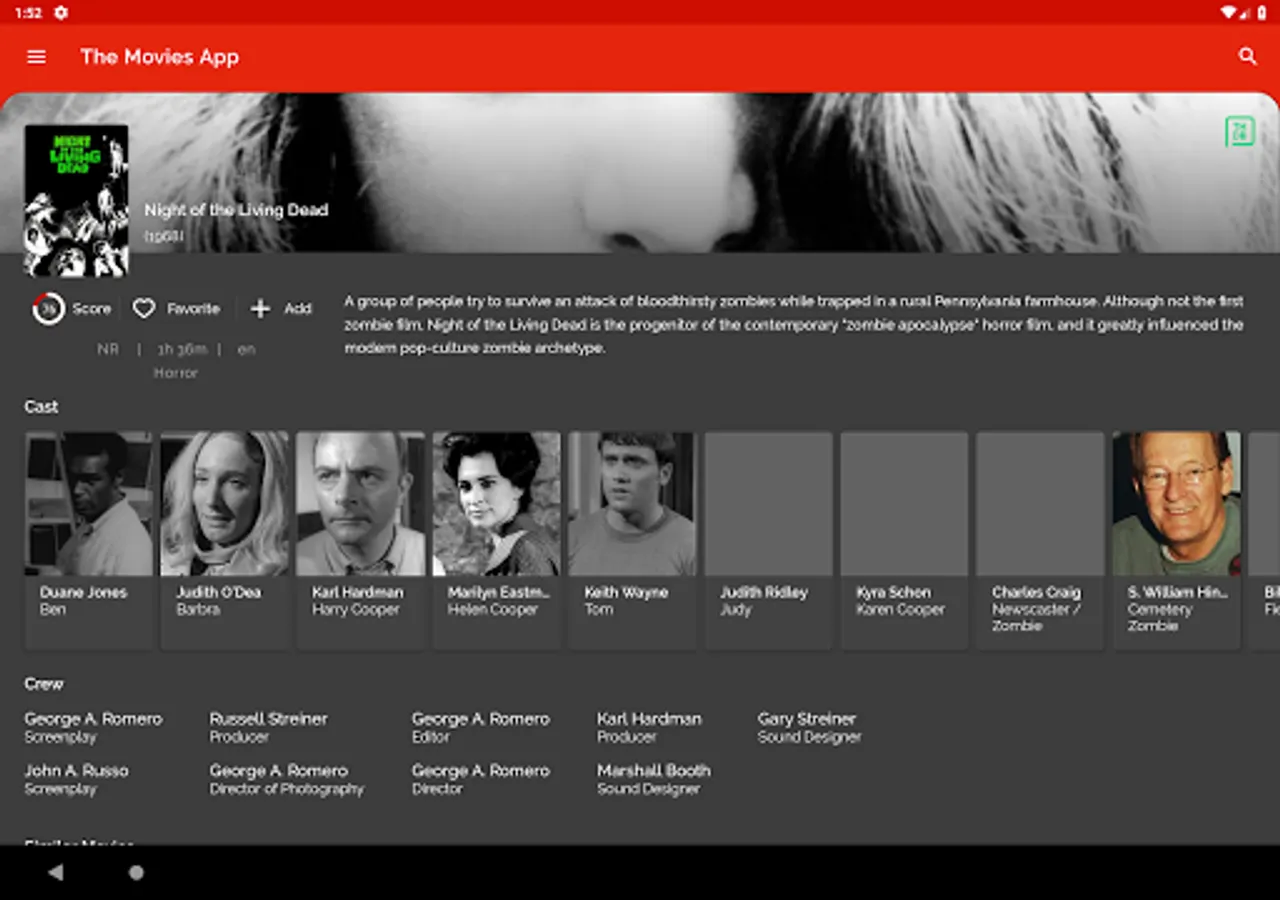
Task: Open the Crew section header
Action: click(x=41, y=683)
